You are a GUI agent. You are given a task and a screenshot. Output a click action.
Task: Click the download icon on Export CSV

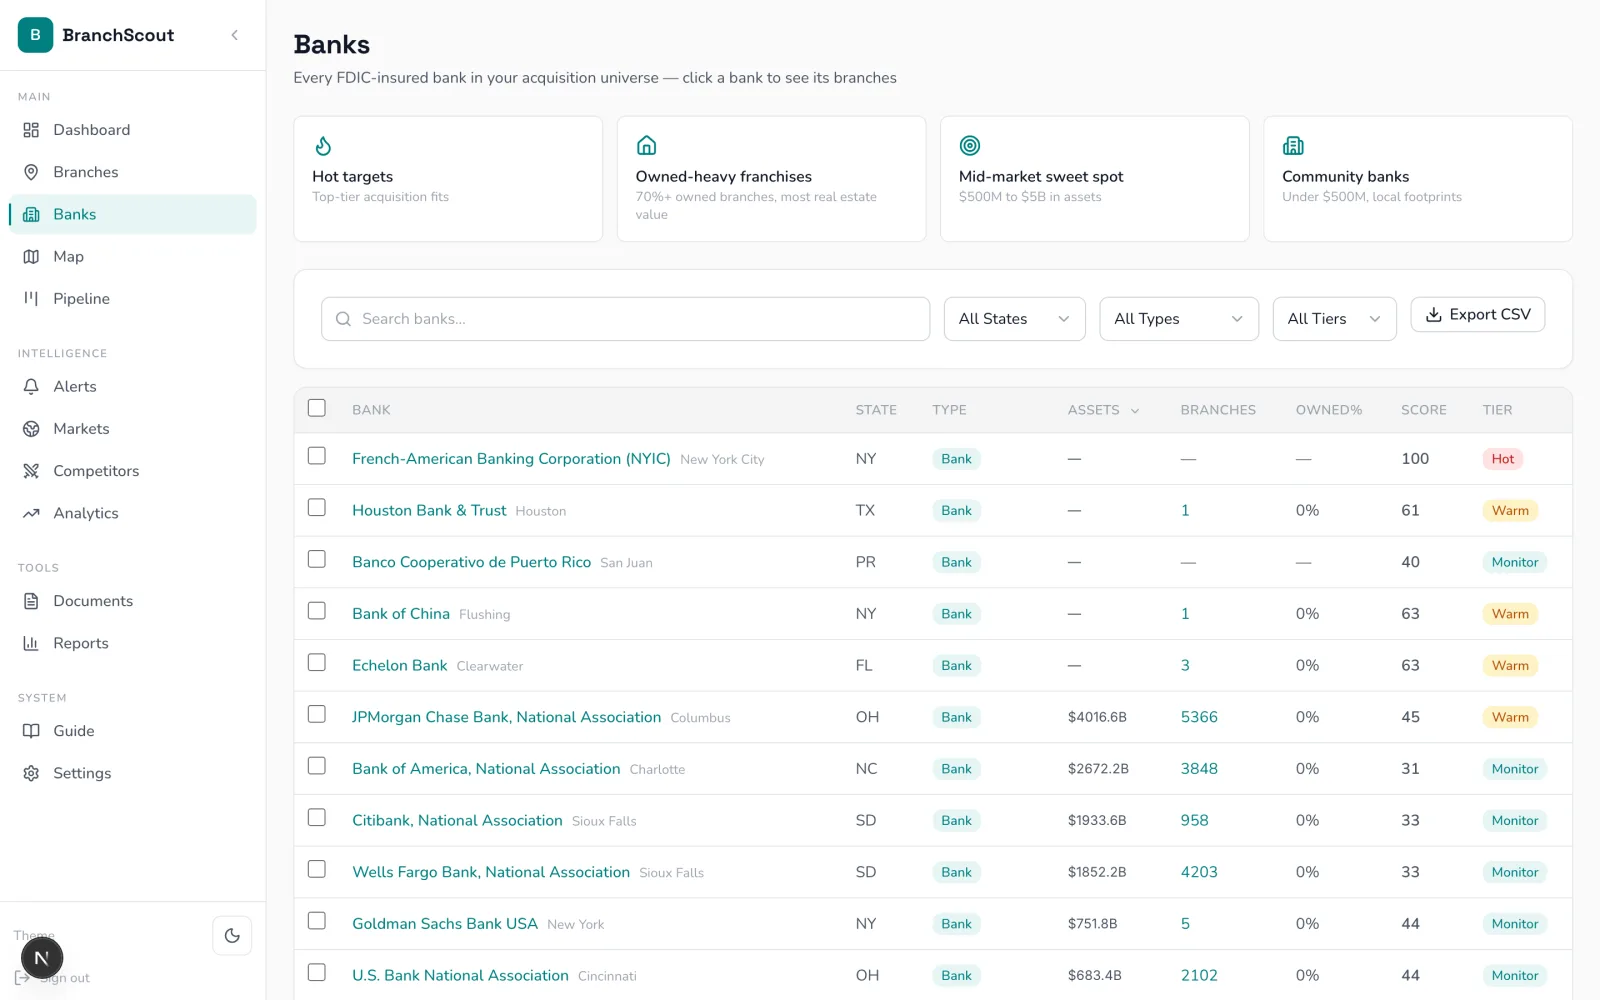[x=1433, y=314]
